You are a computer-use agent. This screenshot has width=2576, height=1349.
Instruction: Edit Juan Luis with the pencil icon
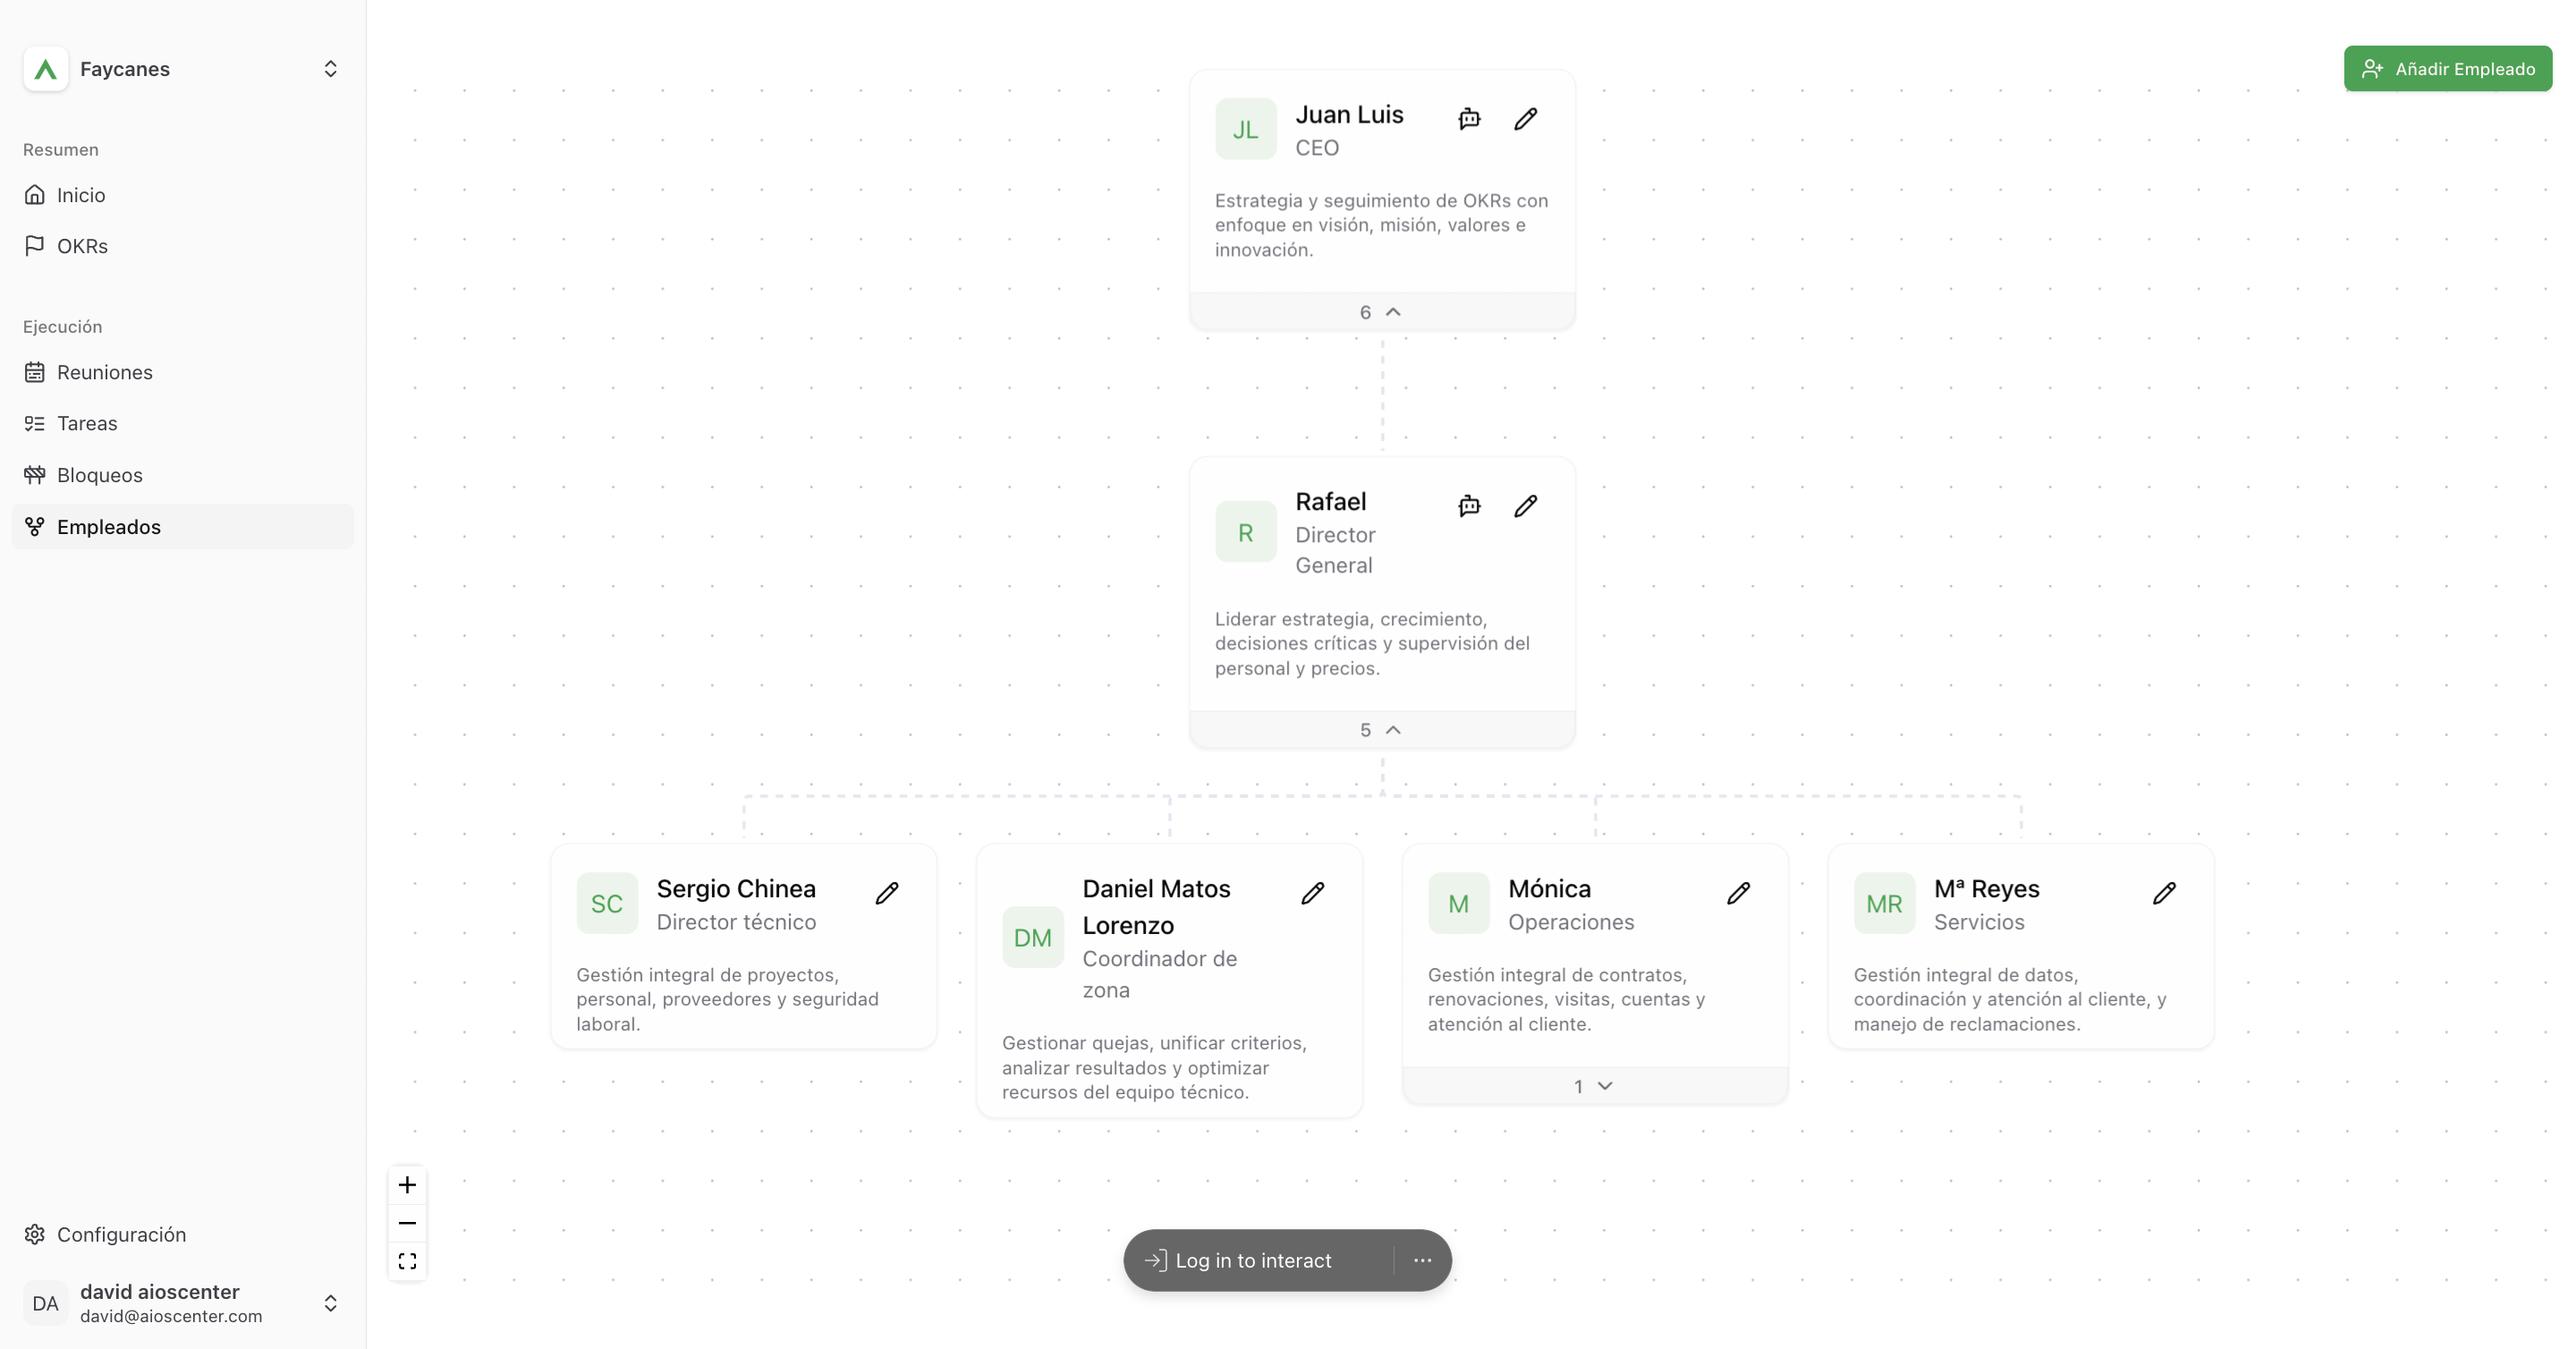(1525, 119)
